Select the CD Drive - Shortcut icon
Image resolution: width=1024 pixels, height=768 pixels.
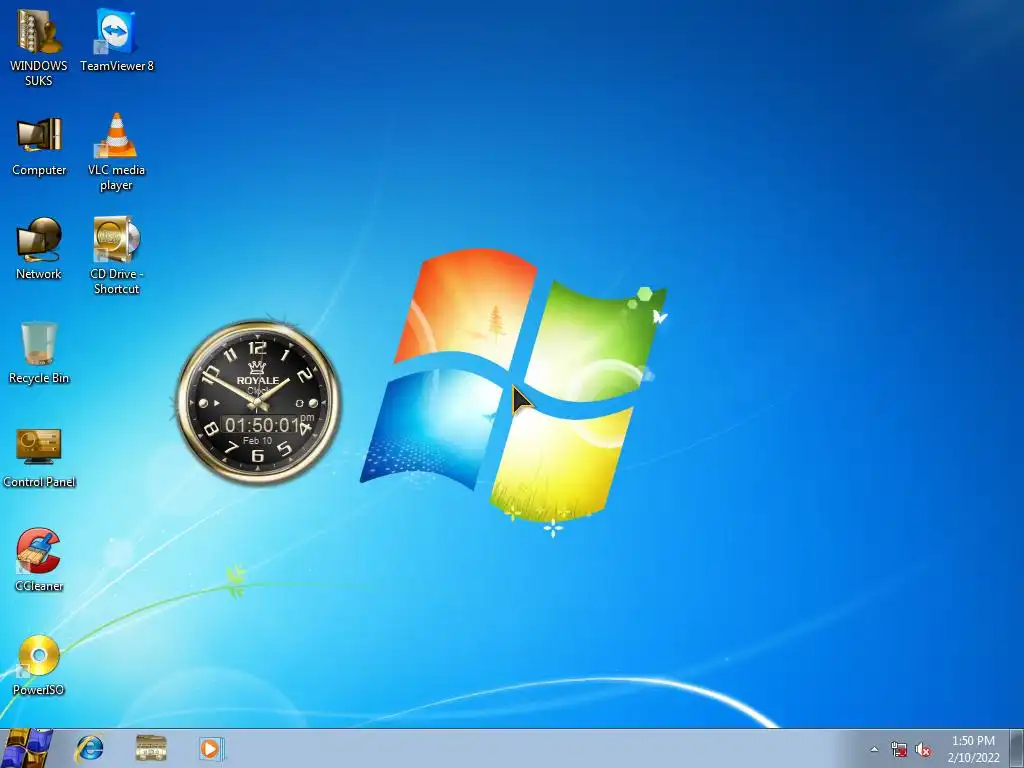click(x=116, y=255)
